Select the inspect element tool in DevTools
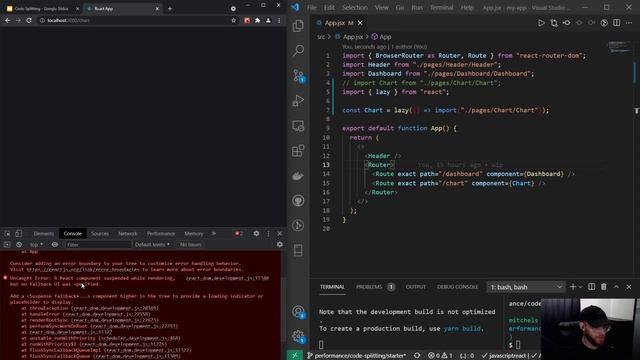The width and height of the screenshot is (640, 360). coord(7,233)
